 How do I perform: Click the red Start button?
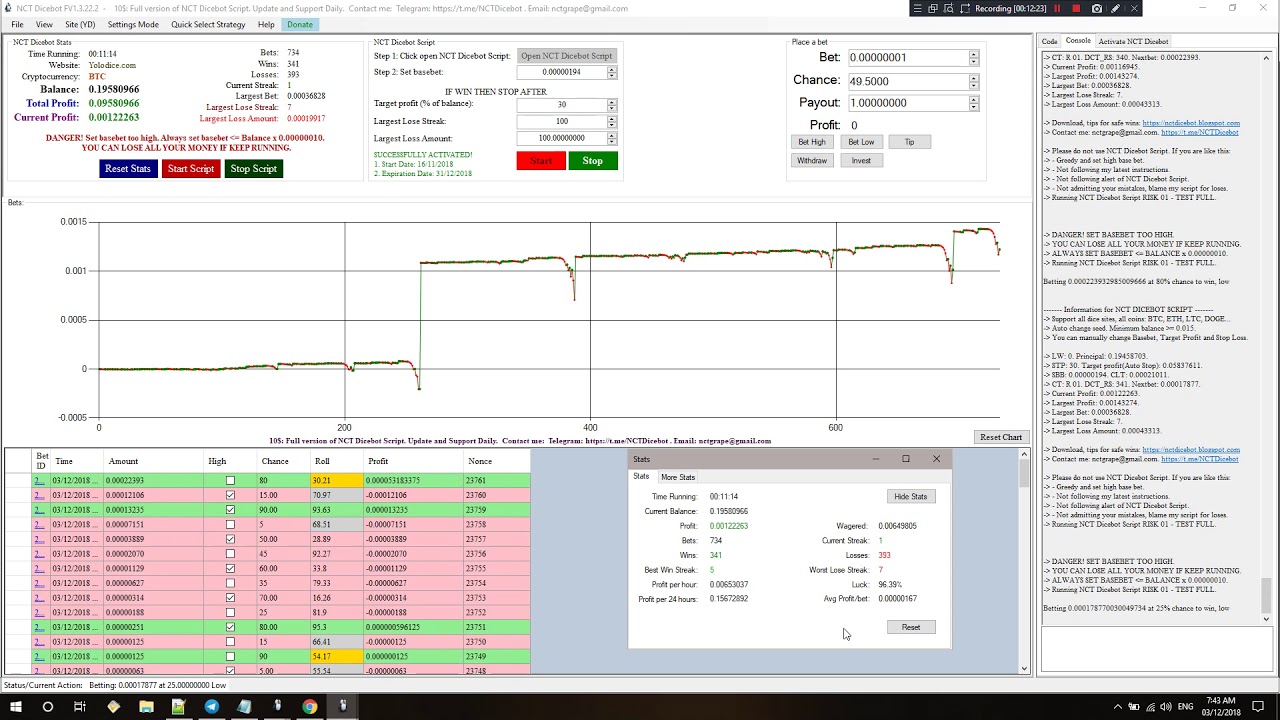541,160
